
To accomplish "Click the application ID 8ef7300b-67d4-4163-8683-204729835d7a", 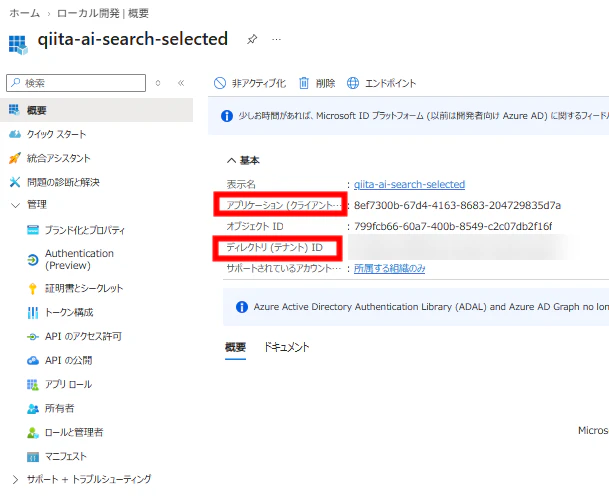I will (458, 205).
